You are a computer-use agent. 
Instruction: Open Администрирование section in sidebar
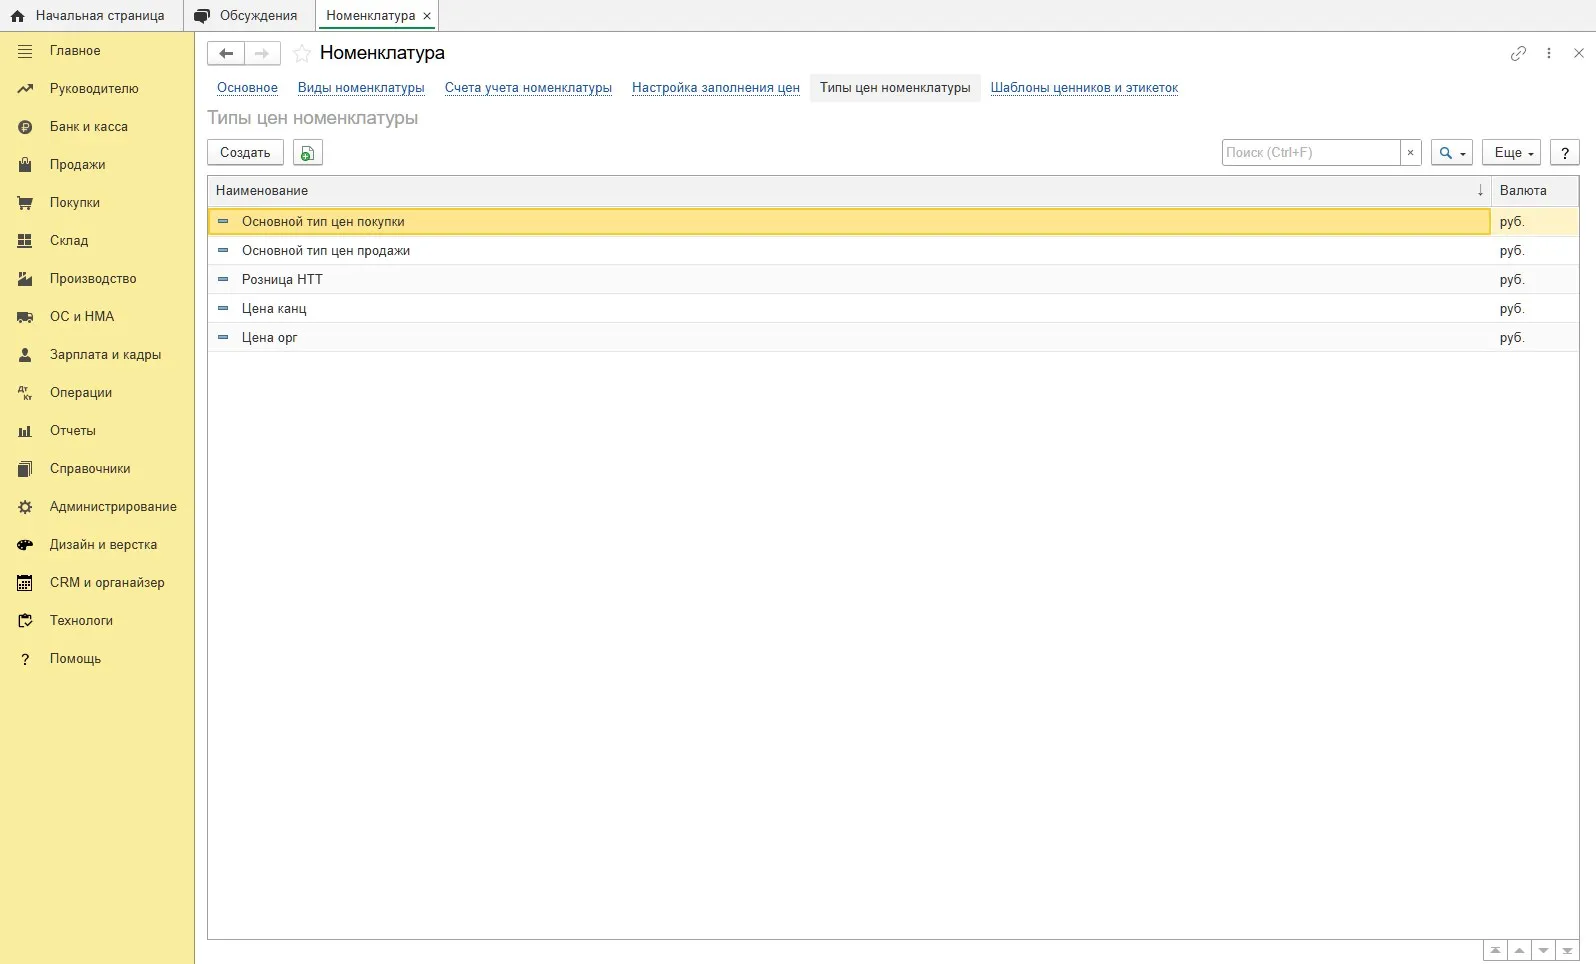(x=113, y=507)
